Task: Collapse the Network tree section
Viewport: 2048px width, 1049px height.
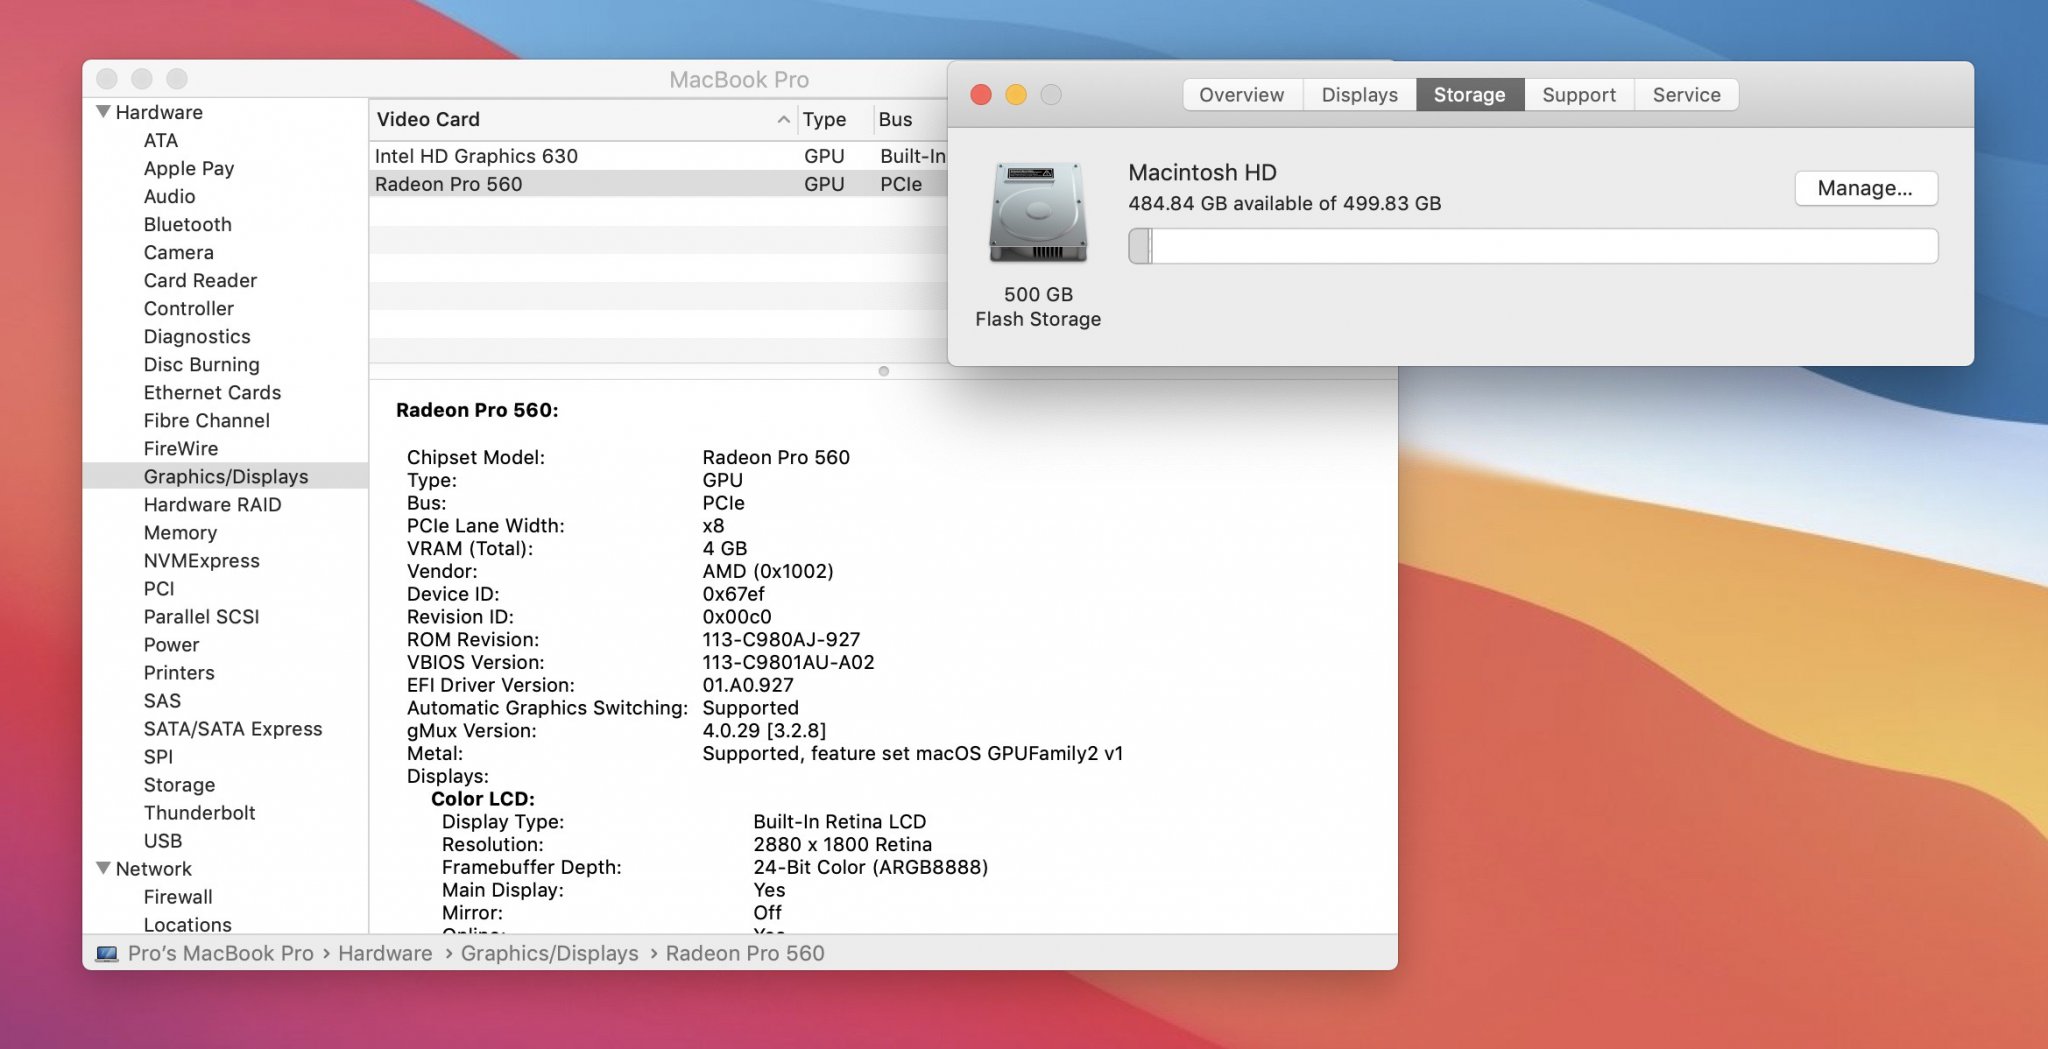Action: pyautogui.click(x=103, y=868)
